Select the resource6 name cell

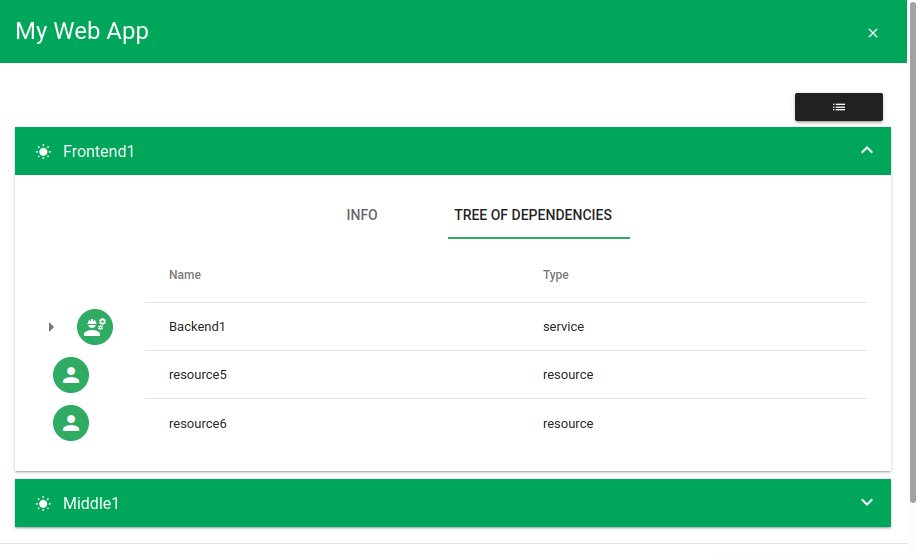coord(198,424)
